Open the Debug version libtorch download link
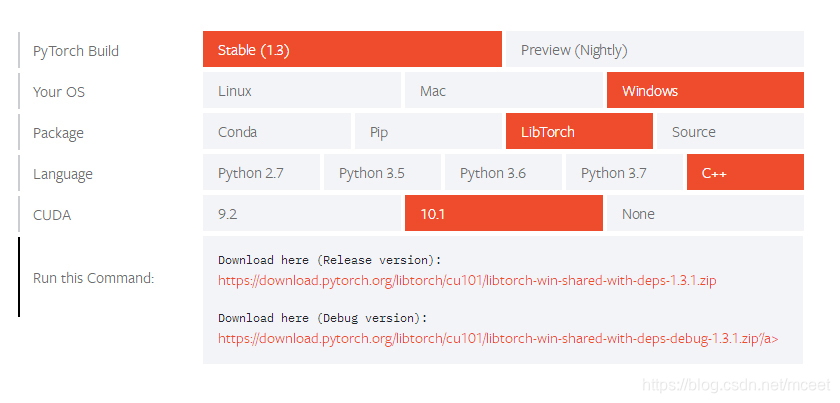The width and height of the screenshot is (840, 403). 498,338
